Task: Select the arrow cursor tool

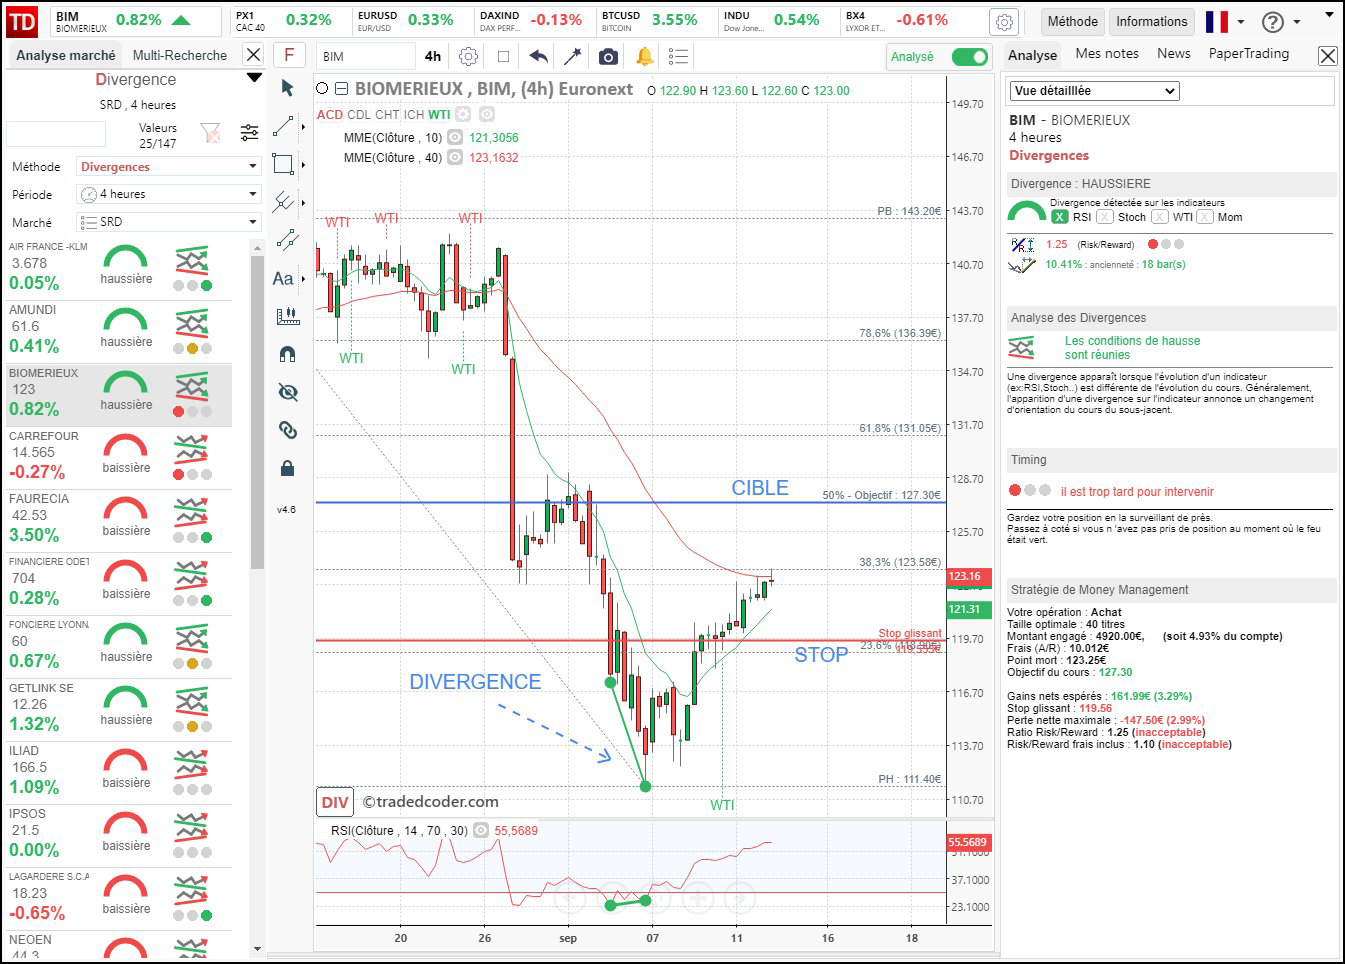Action: tap(287, 88)
